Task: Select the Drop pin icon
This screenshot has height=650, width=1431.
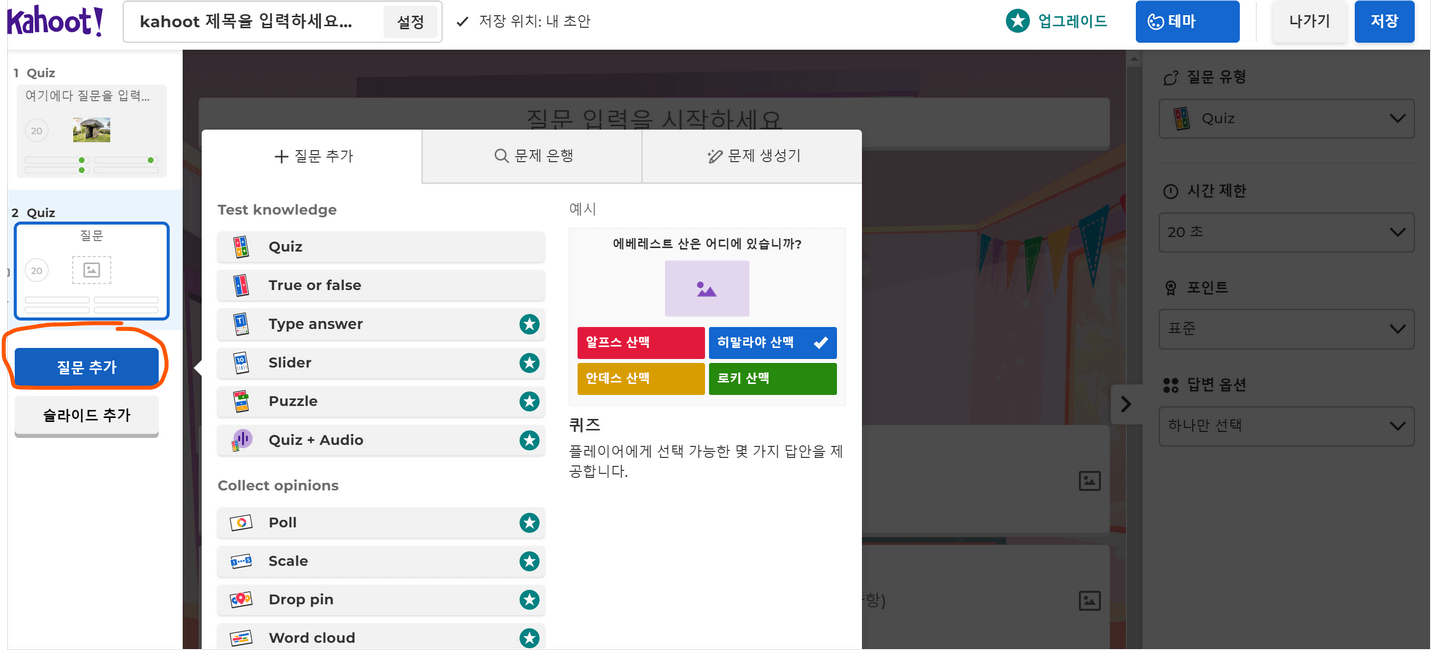Action: pos(240,600)
